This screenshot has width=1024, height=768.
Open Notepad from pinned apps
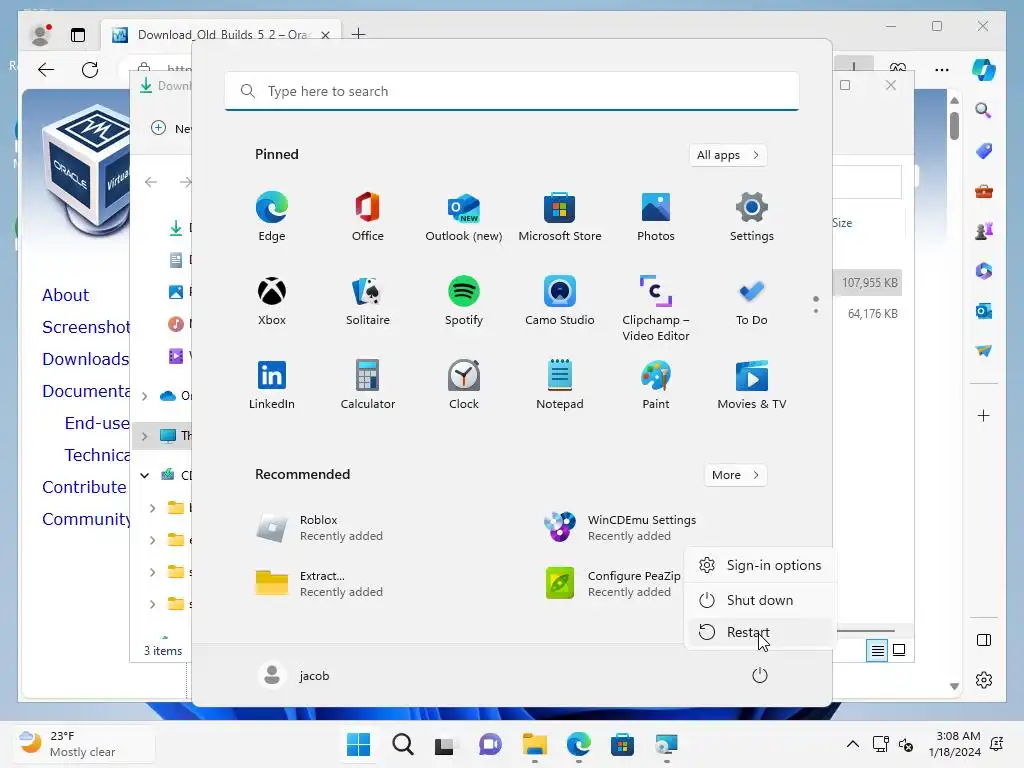tap(560, 385)
